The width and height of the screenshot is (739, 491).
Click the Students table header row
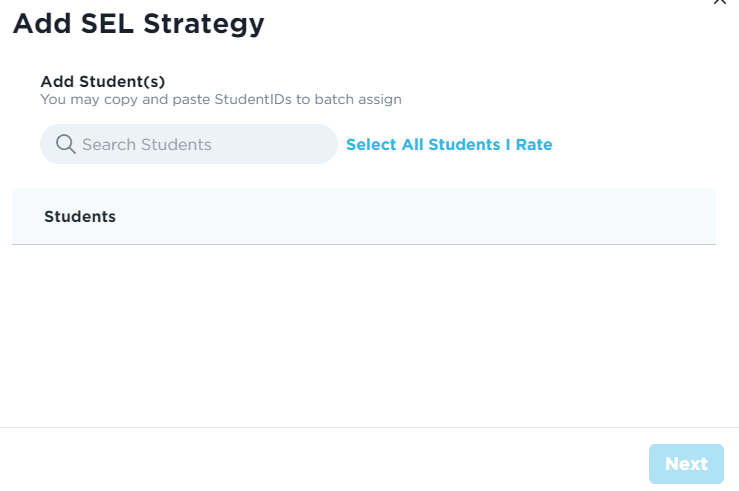click(x=363, y=216)
